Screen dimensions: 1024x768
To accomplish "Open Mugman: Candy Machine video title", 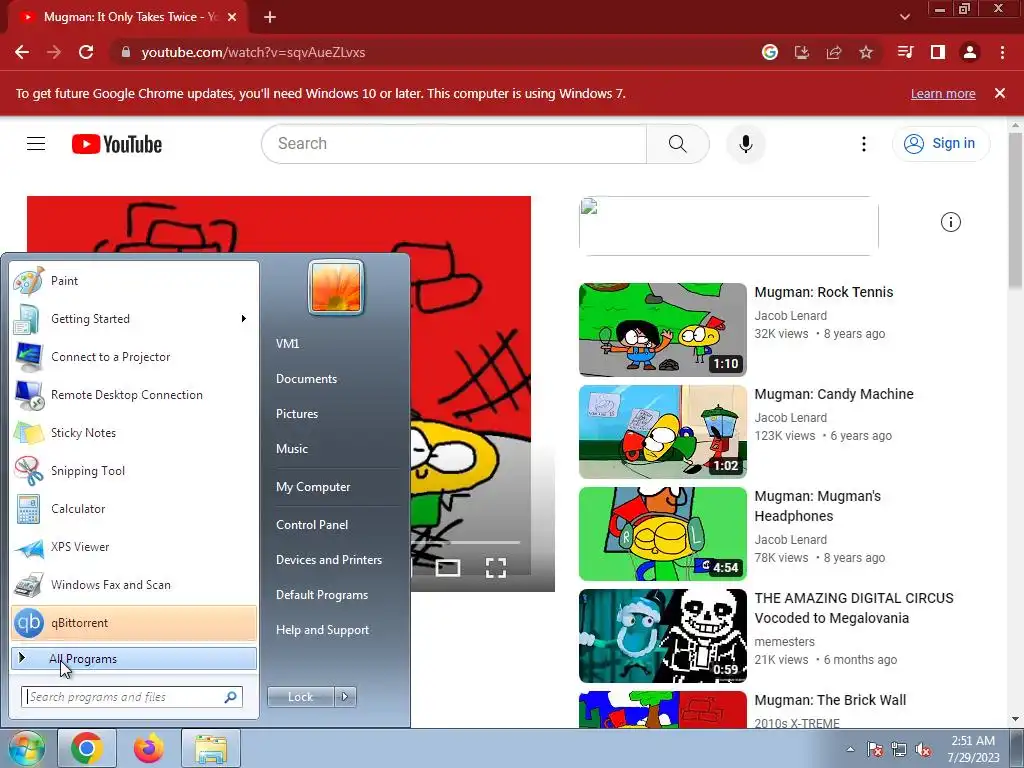I will 833,394.
